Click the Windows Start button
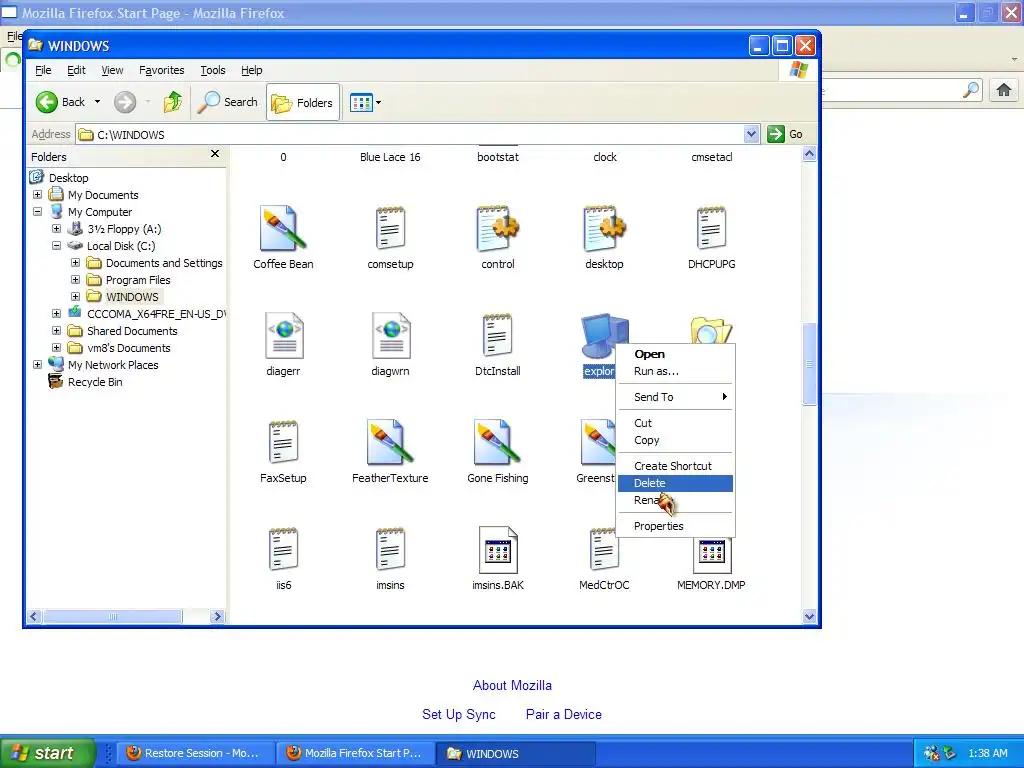Image resolution: width=1024 pixels, height=768 pixels. click(x=48, y=753)
